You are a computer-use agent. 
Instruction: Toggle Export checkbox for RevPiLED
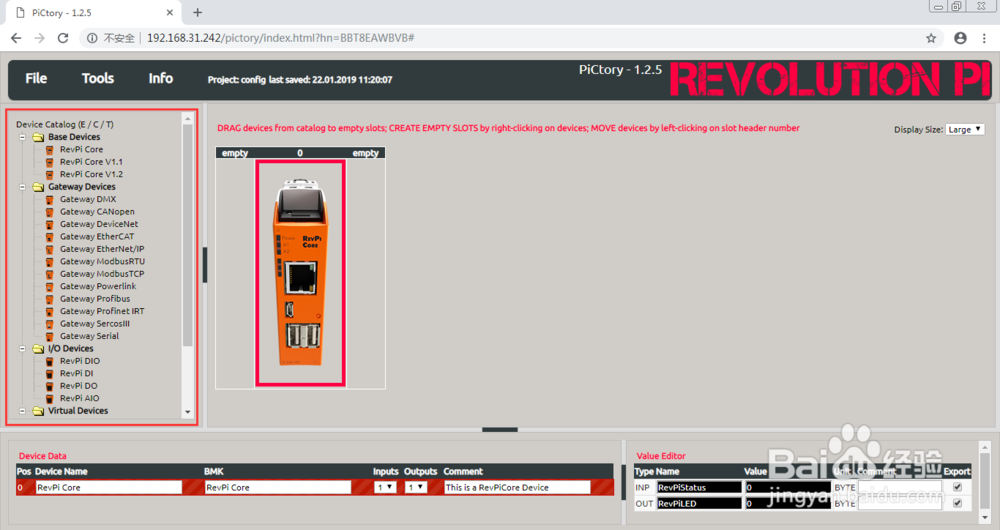[957, 503]
